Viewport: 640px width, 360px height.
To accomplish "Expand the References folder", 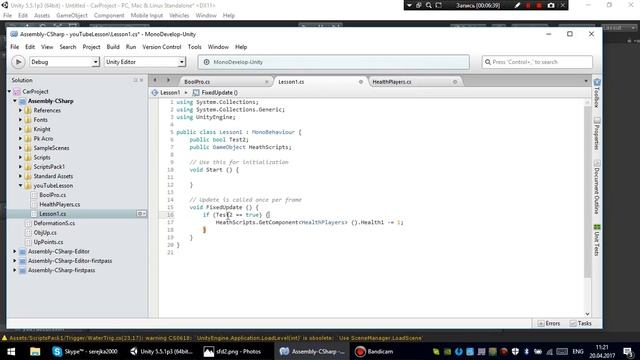I will tap(20, 110).
